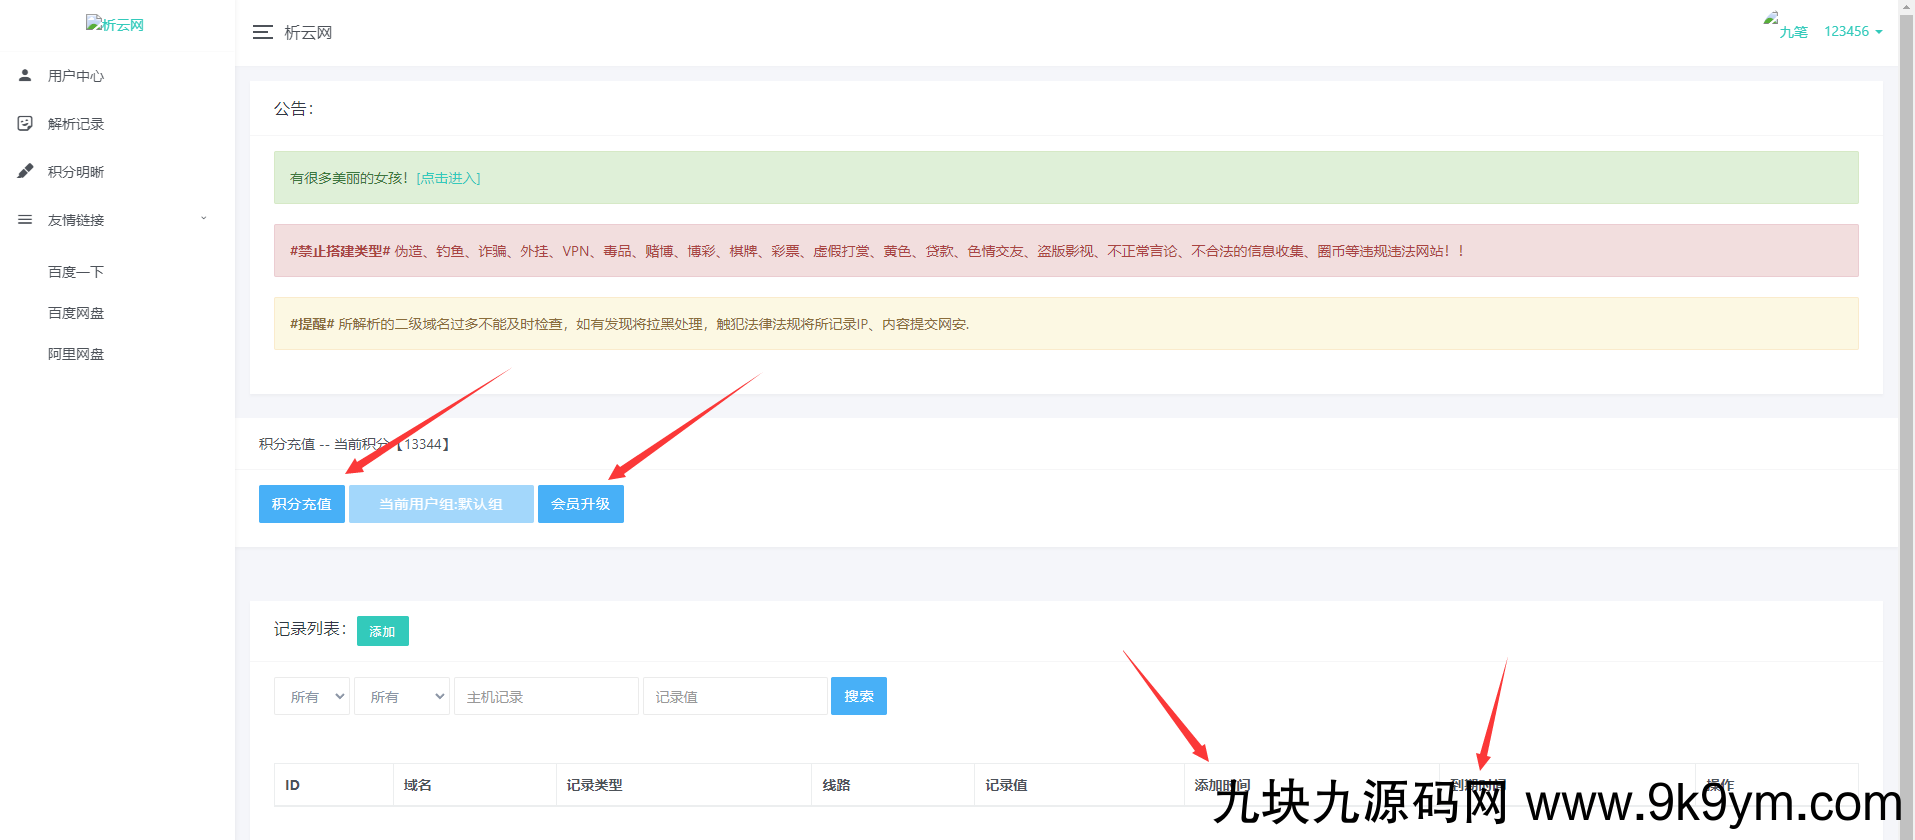
Task: Click the 搜索 search button
Action: (x=858, y=696)
